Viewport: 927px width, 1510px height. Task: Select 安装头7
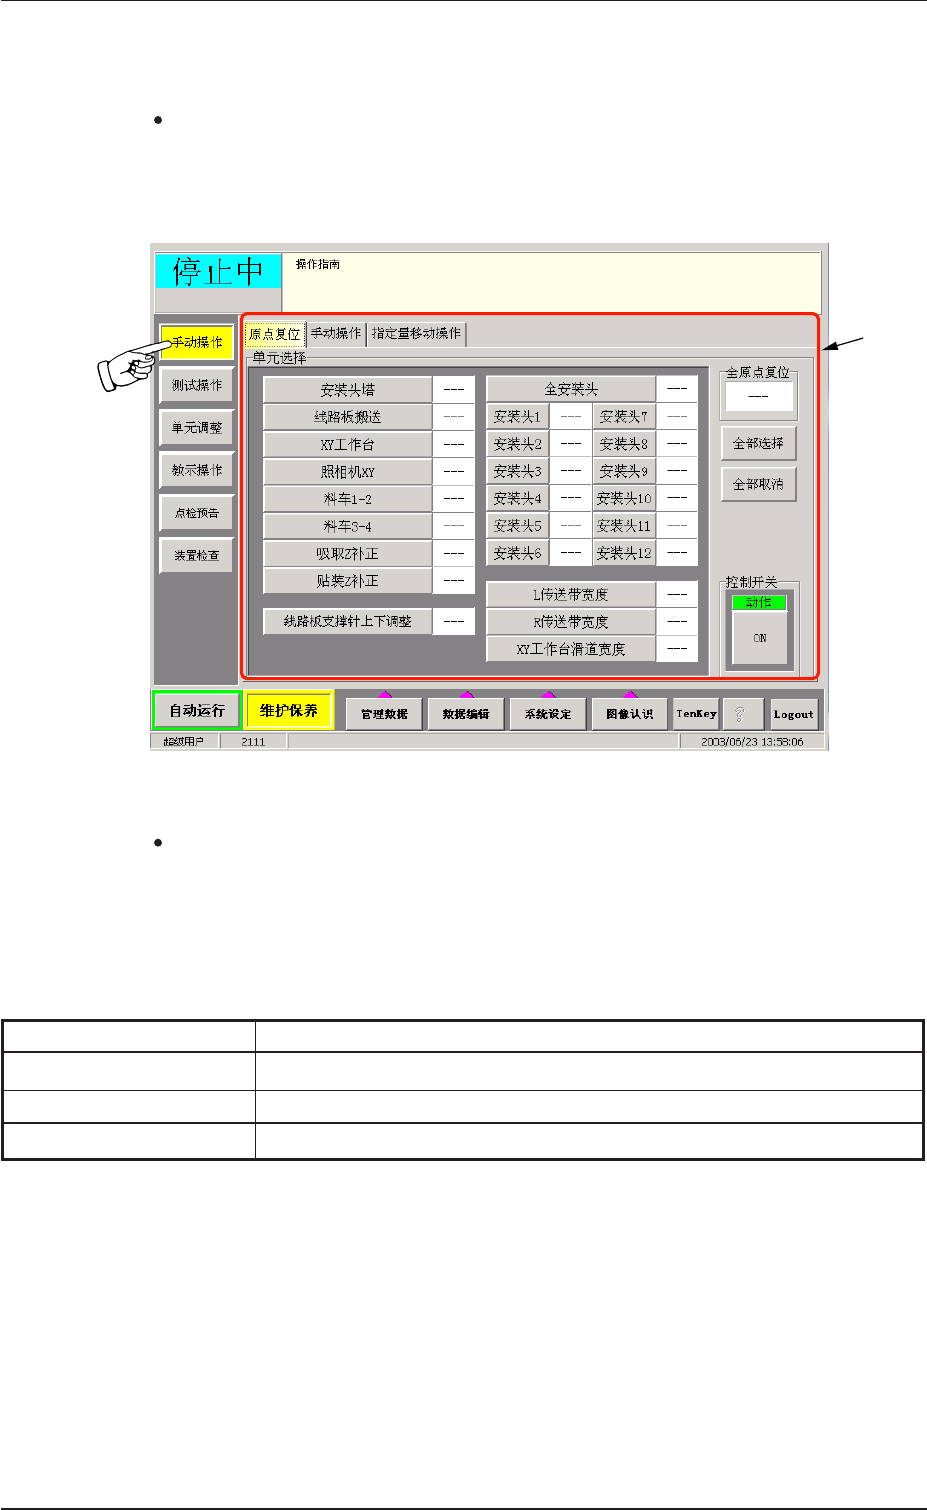[624, 416]
